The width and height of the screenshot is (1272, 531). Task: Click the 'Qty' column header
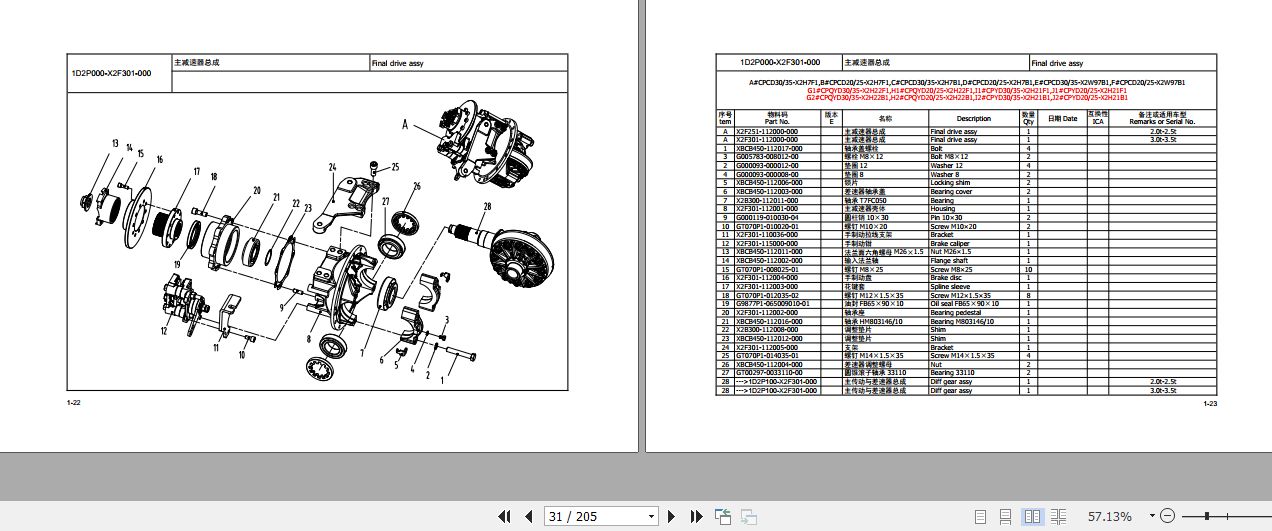coord(1028,121)
